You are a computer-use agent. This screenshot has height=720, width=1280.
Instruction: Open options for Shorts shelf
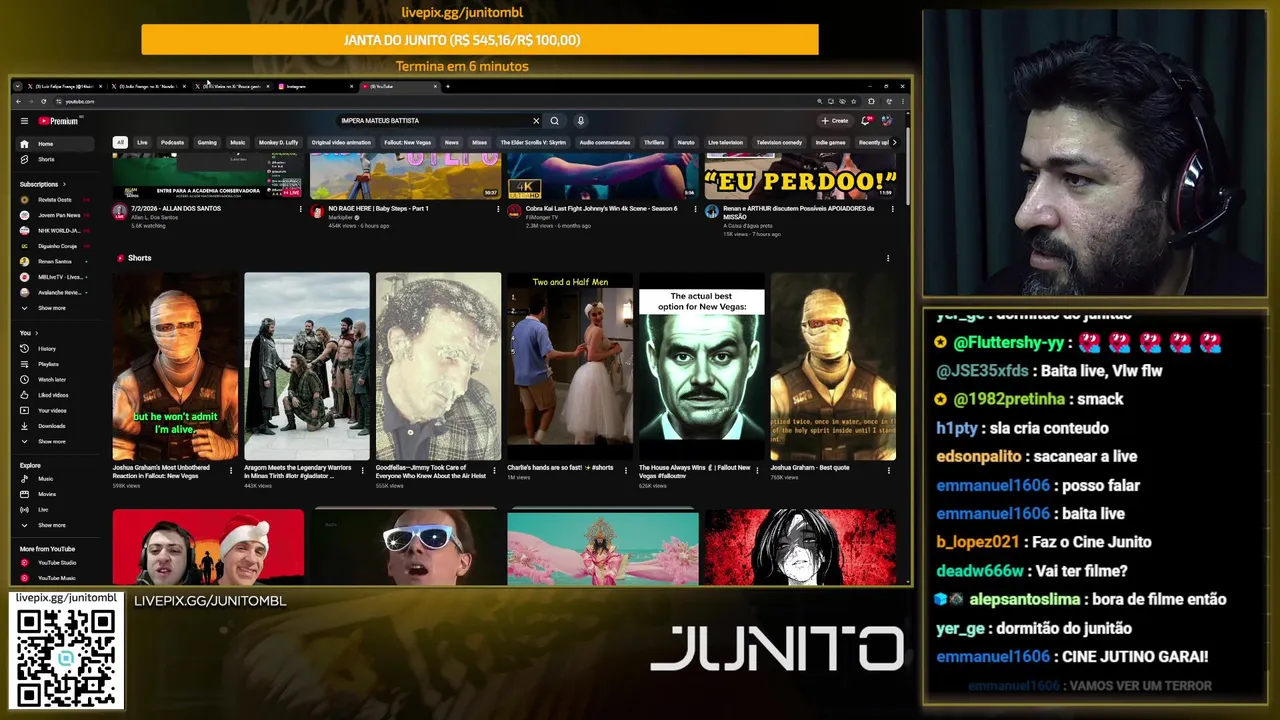pyautogui.click(x=888, y=259)
